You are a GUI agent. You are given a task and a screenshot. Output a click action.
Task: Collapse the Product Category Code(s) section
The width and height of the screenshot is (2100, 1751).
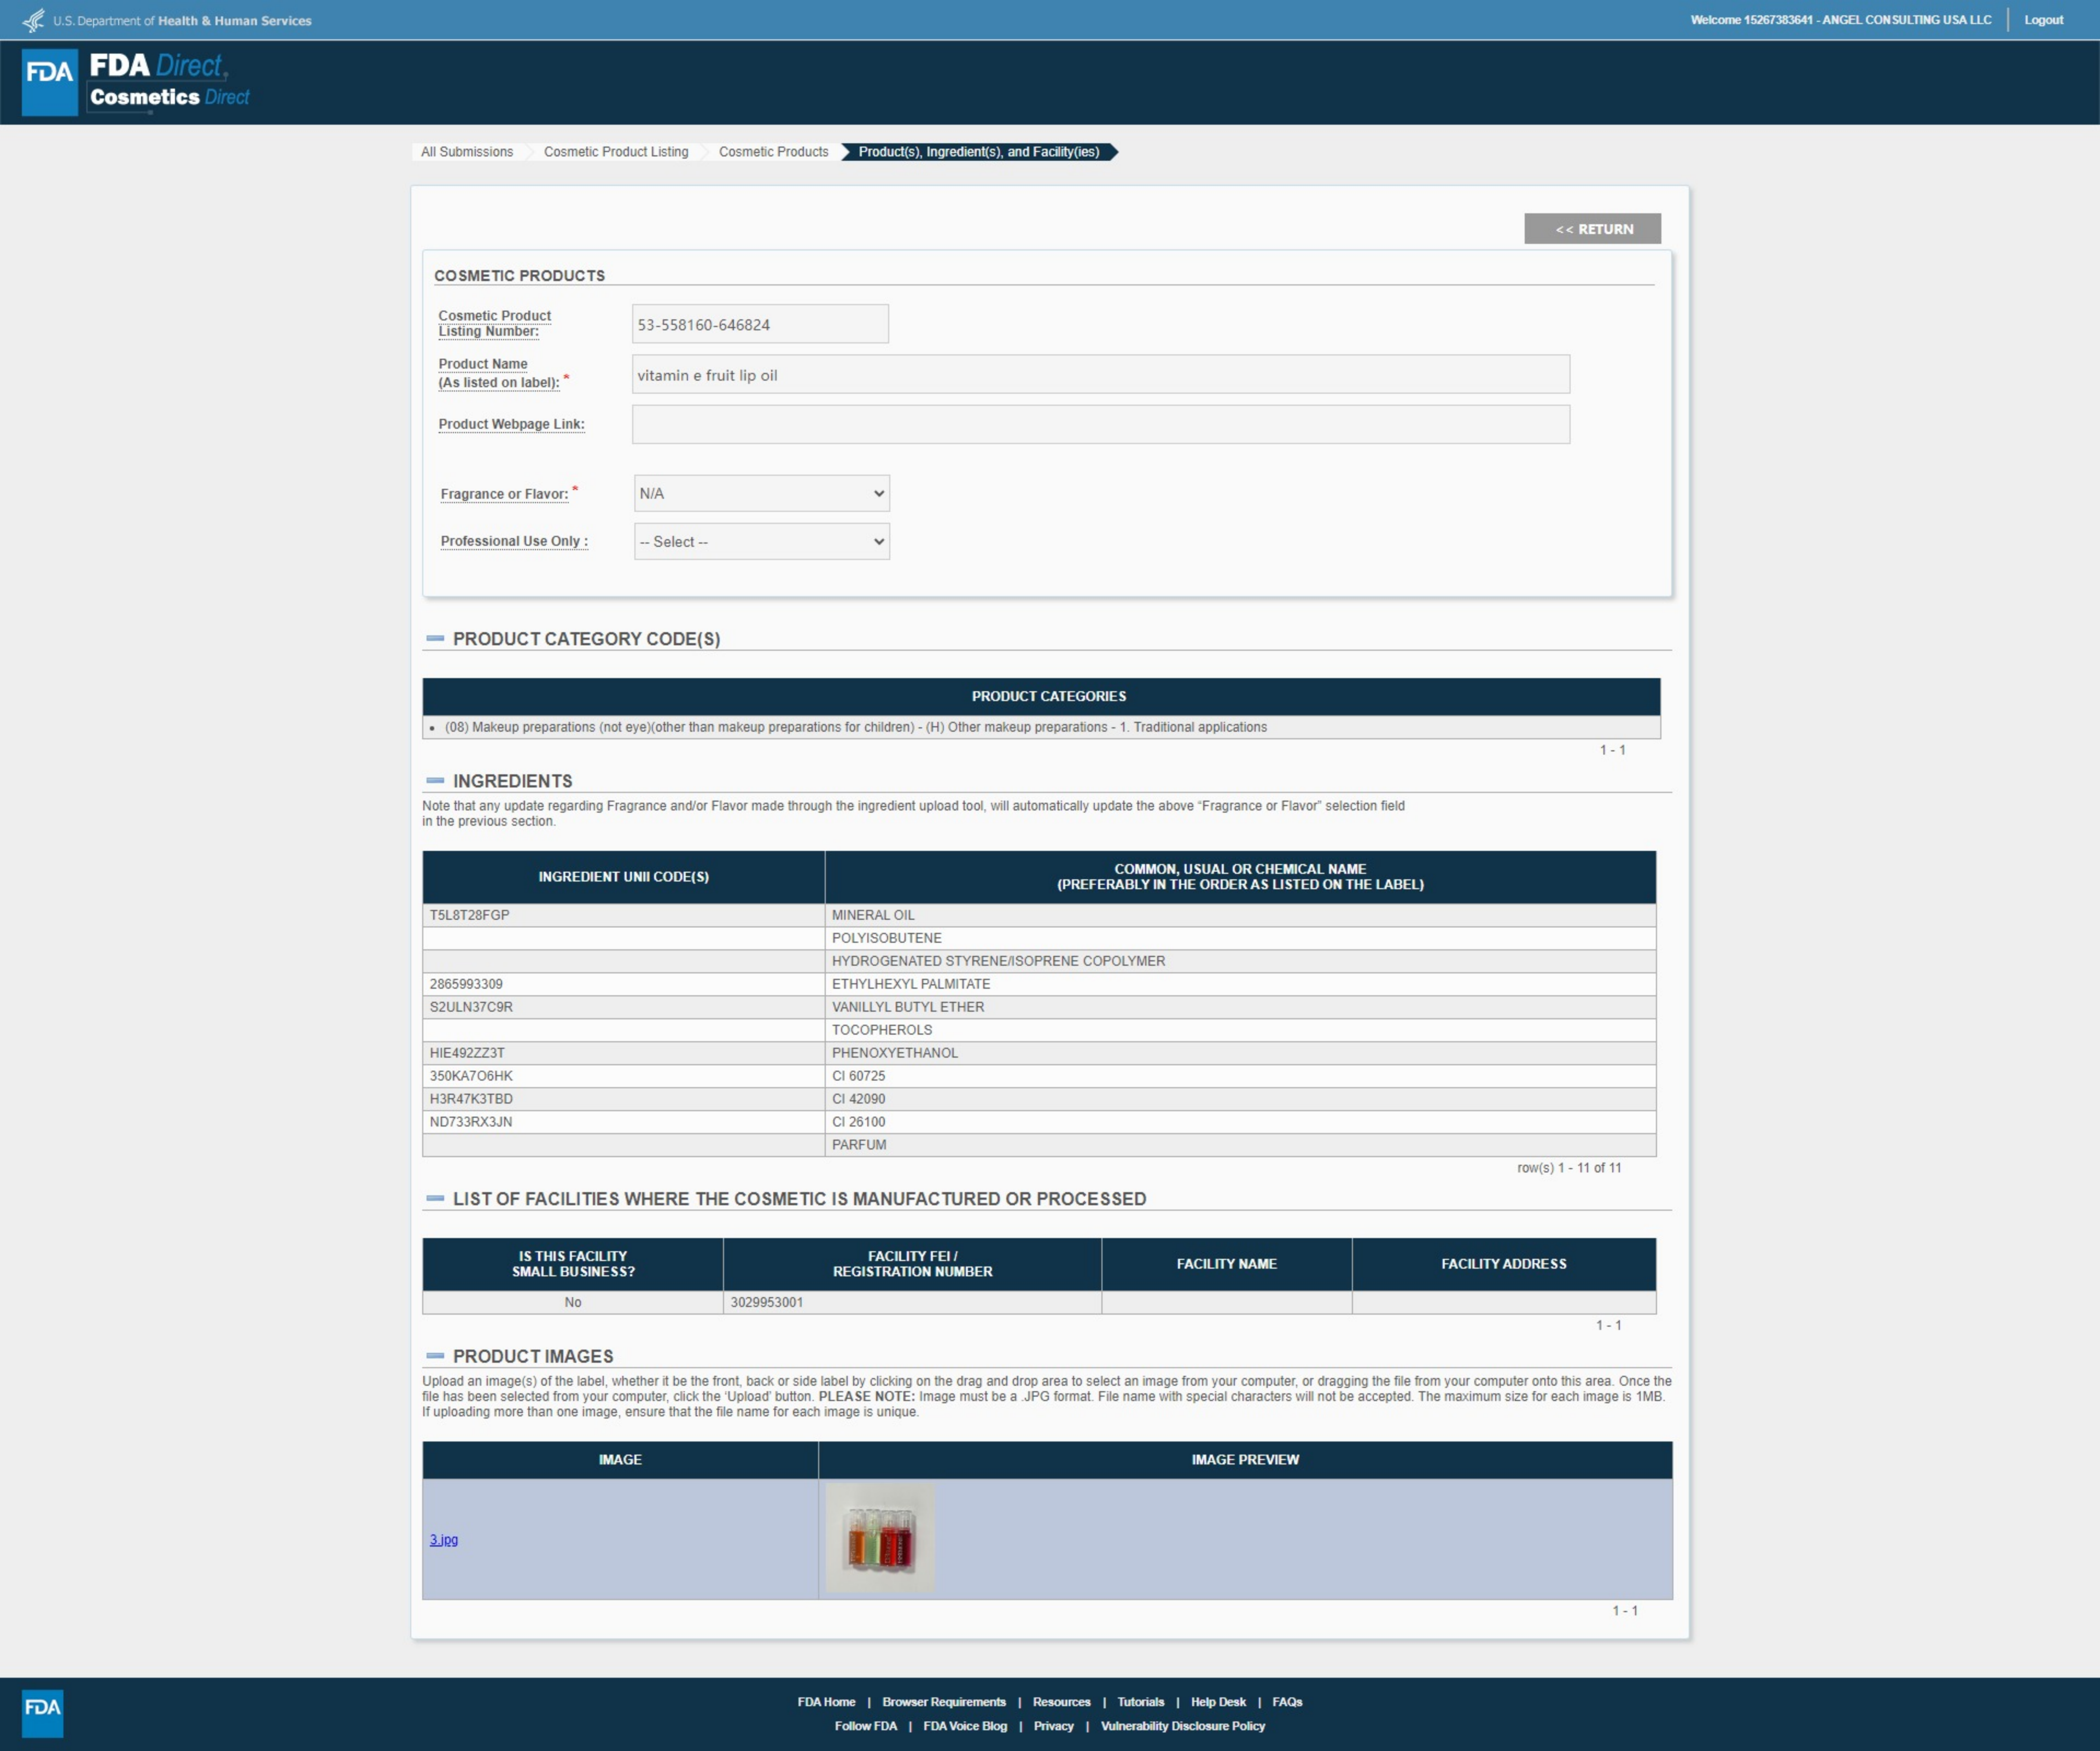pos(435,638)
